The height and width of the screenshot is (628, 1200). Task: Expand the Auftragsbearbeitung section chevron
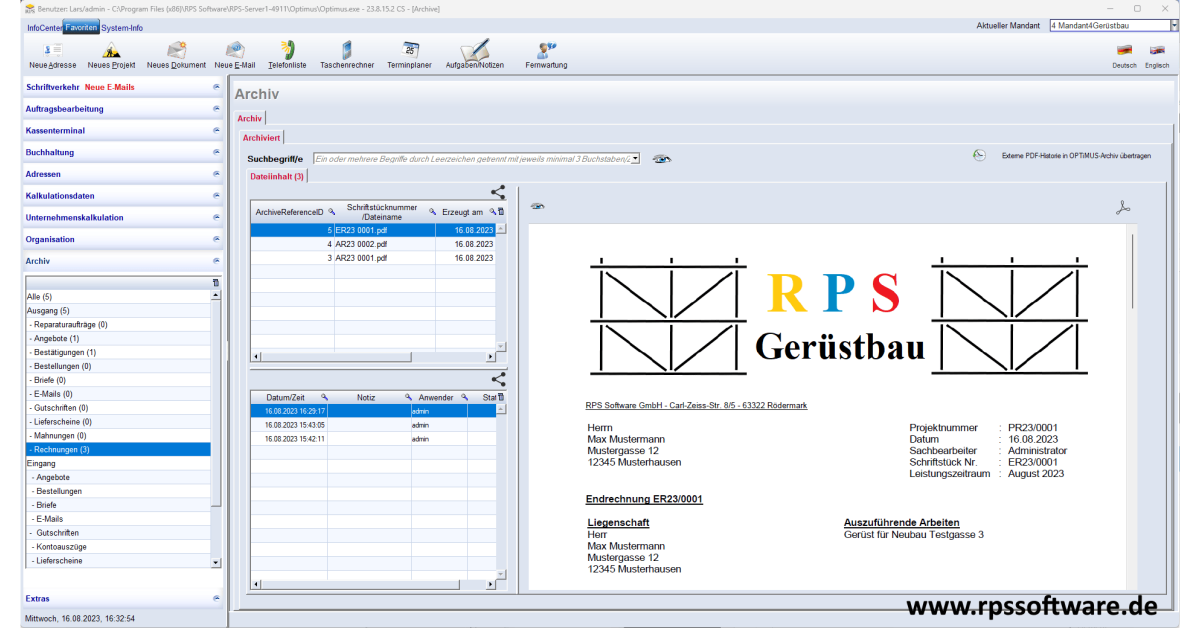pyautogui.click(x=216, y=109)
